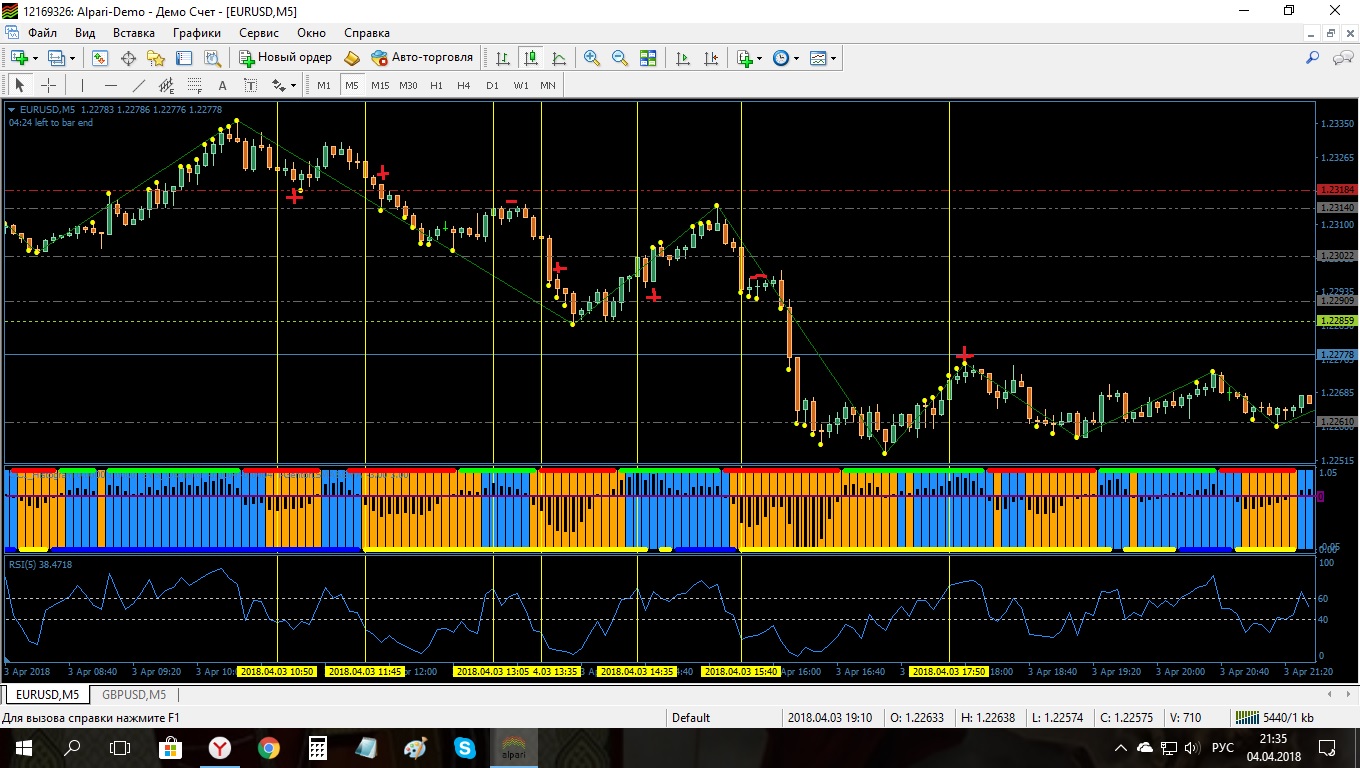Select the text label tool (A)
The width and height of the screenshot is (1360, 768).
click(x=222, y=85)
